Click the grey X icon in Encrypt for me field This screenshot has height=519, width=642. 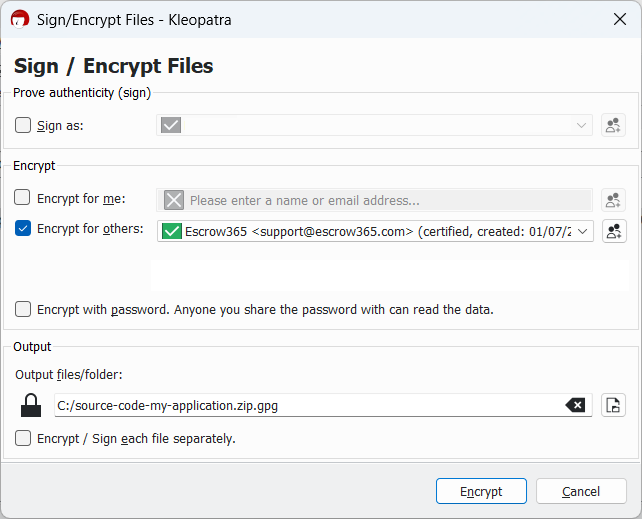coord(174,200)
